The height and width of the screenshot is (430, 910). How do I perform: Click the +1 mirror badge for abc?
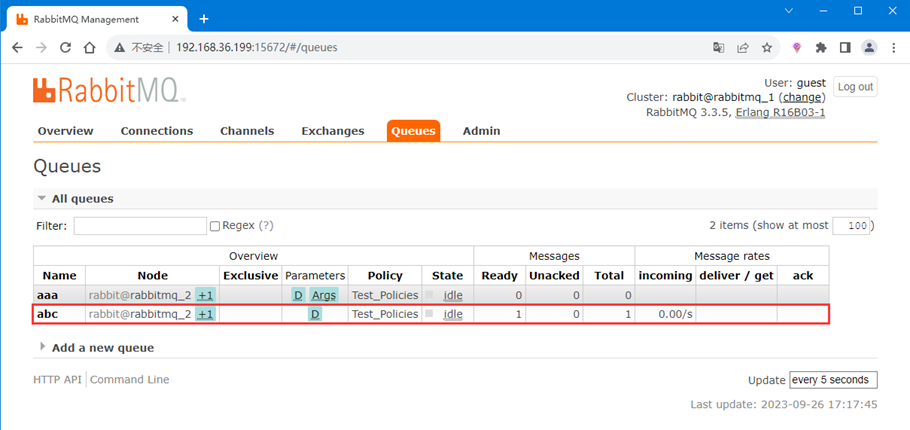tap(205, 314)
